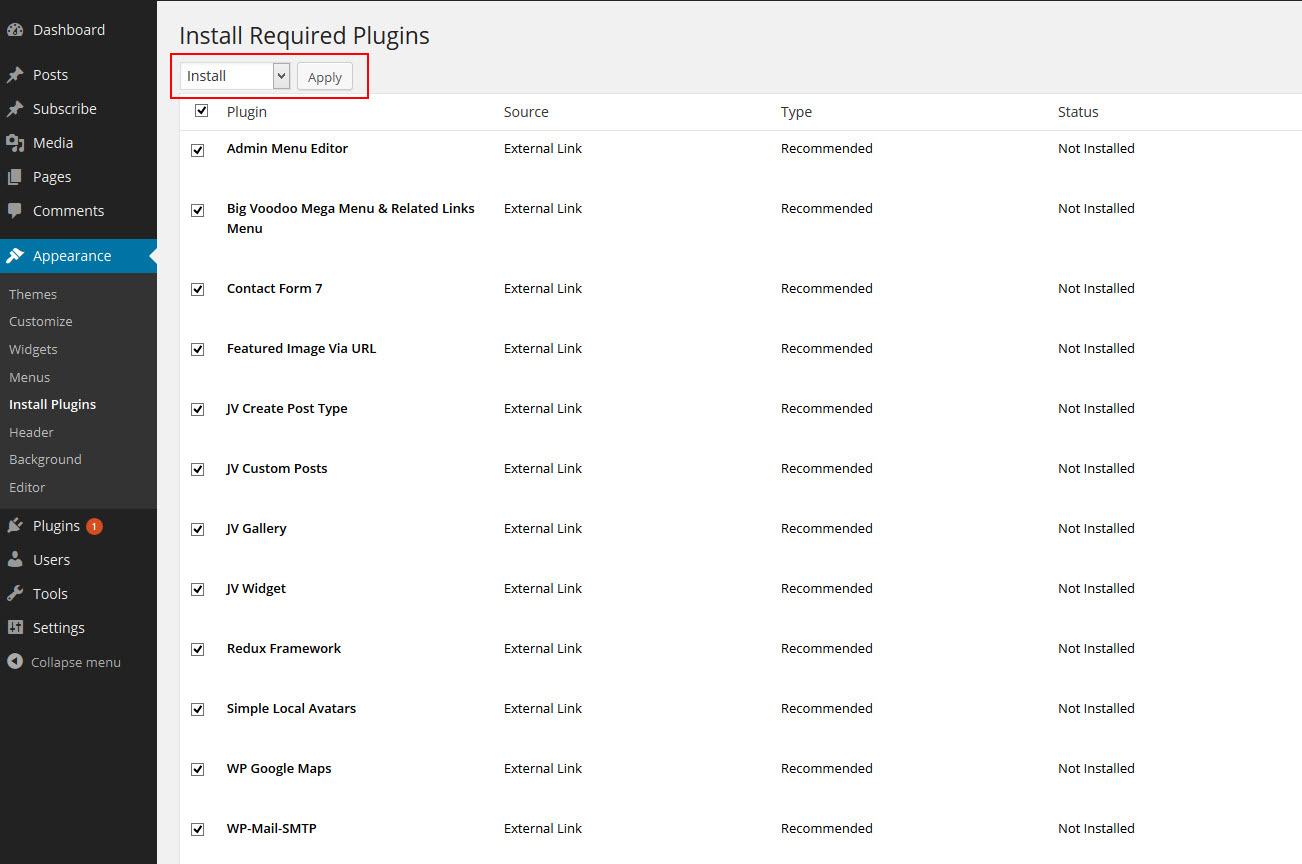Click the JV Gallery plugin name
The image size is (1302, 864).
tap(257, 528)
